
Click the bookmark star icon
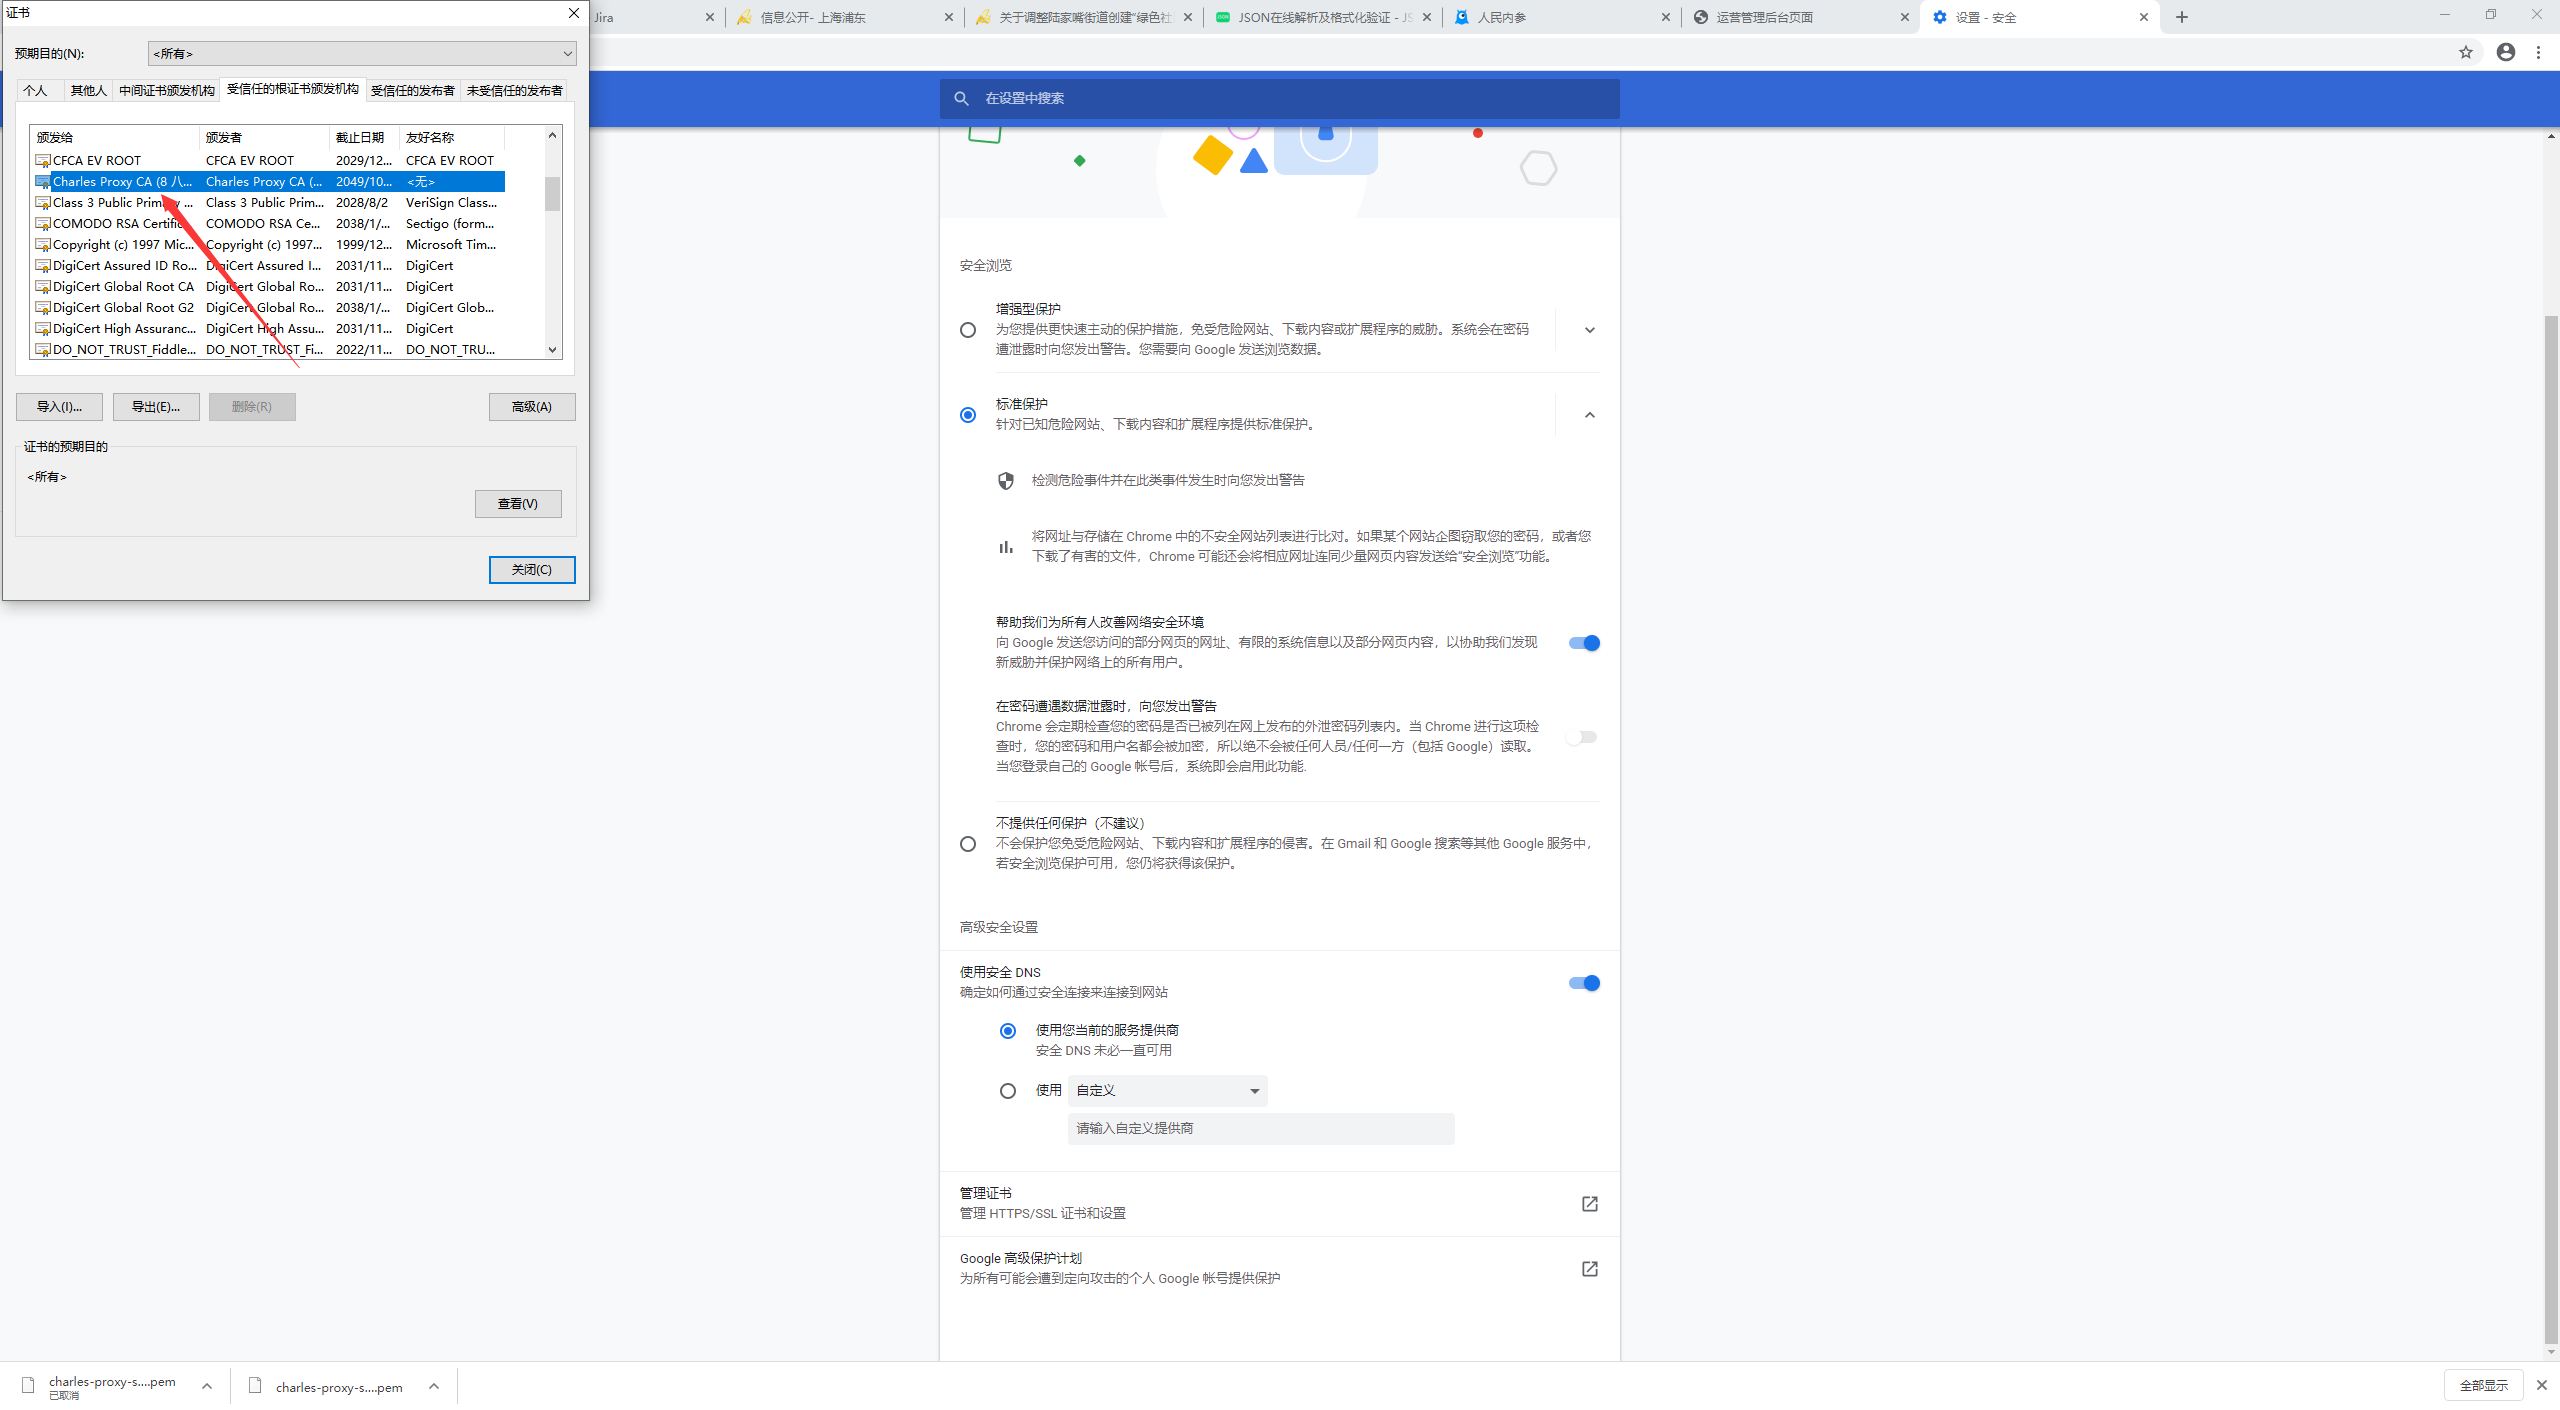pos(2465,53)
